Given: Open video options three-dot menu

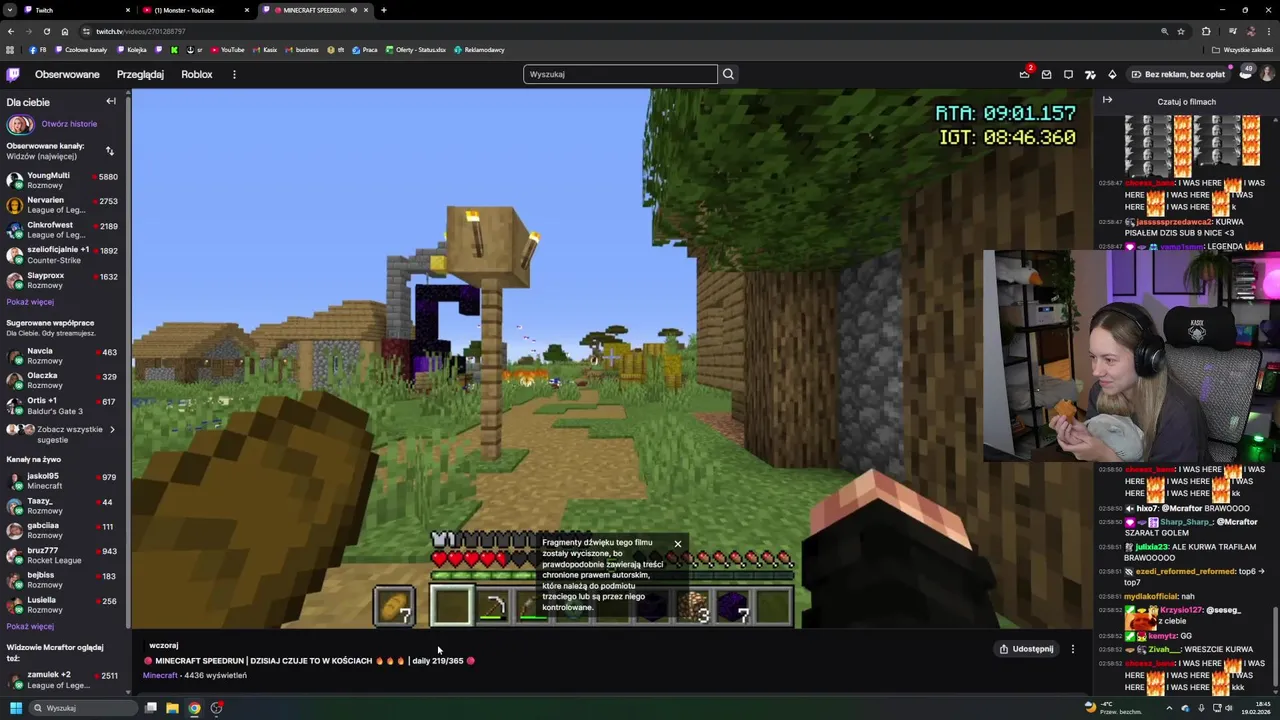Looking at the screenshot, I should (x=1073, y=649).
